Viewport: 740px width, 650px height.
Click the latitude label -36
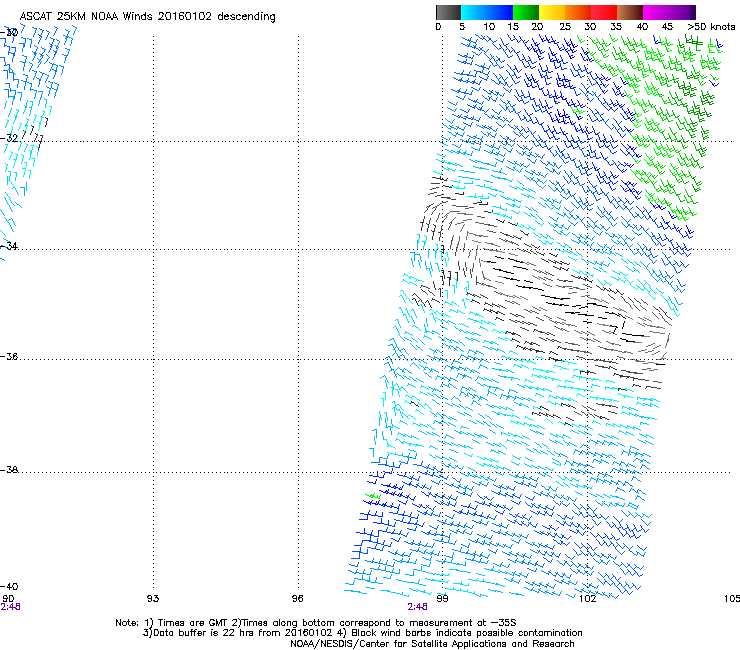tap(9, 356)
